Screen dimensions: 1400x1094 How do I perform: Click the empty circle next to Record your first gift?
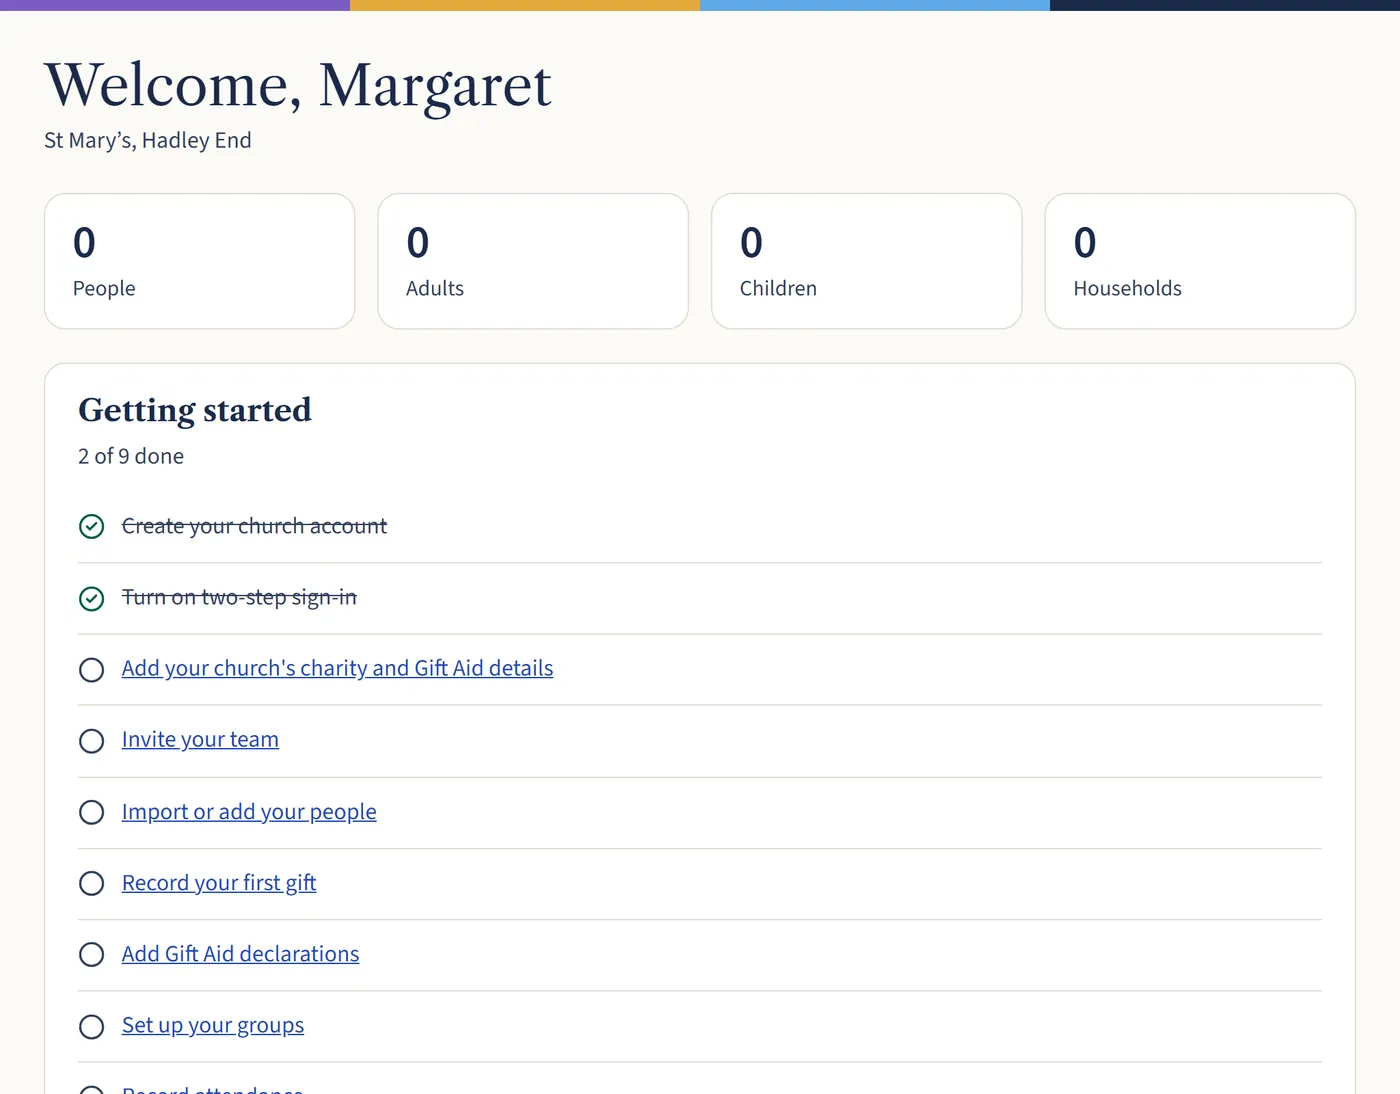pyautogui.click(x=91, y=883)
